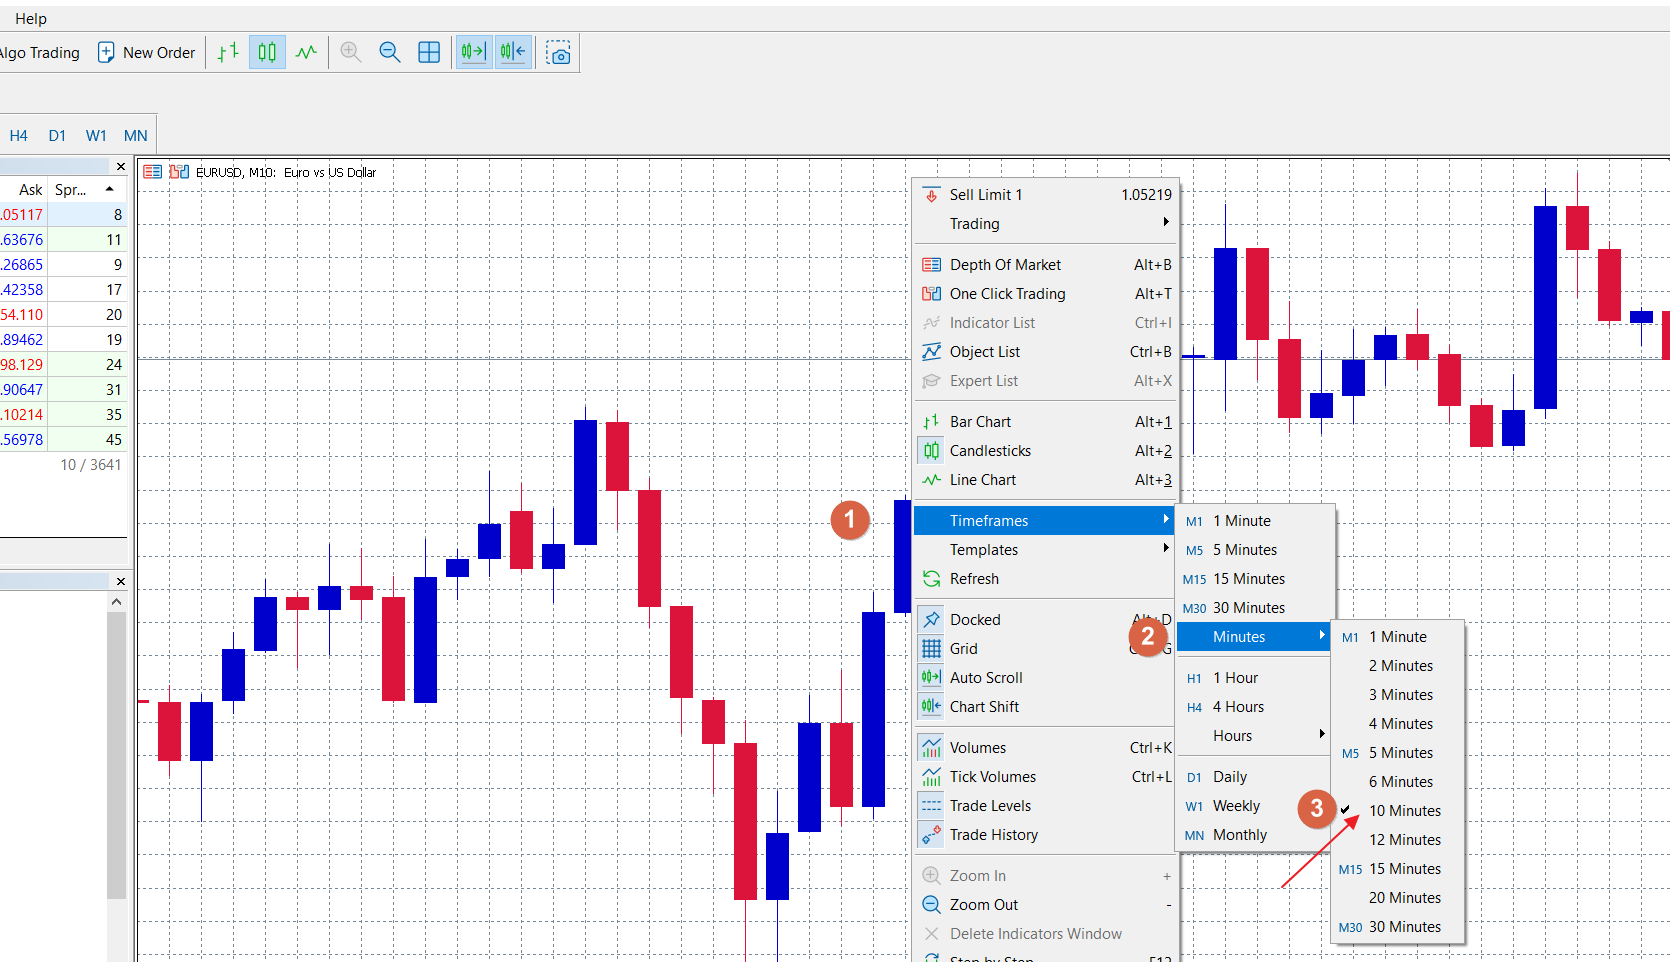Select M15 15 Minutes in Timeframes submenu
The height and width of the screenshot is (962, 1670).
pyautogui.click(x=1255, y=579)
